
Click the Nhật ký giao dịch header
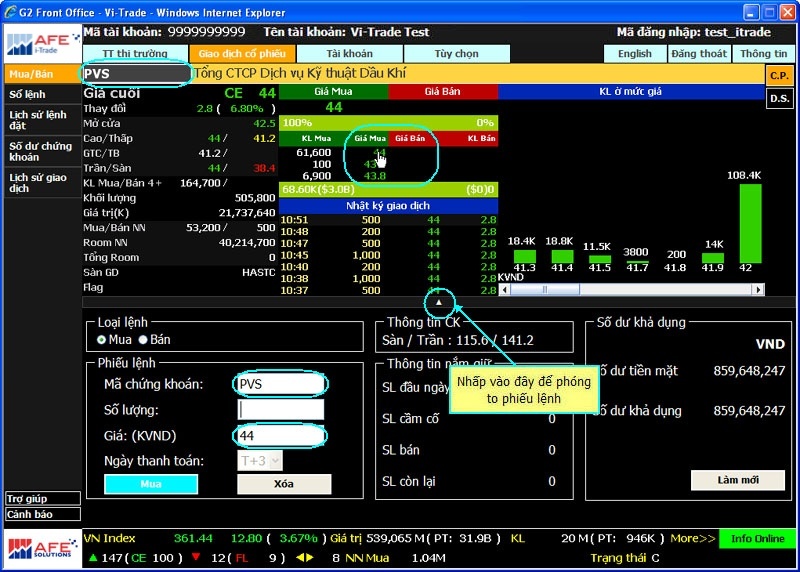coord(388,206)
